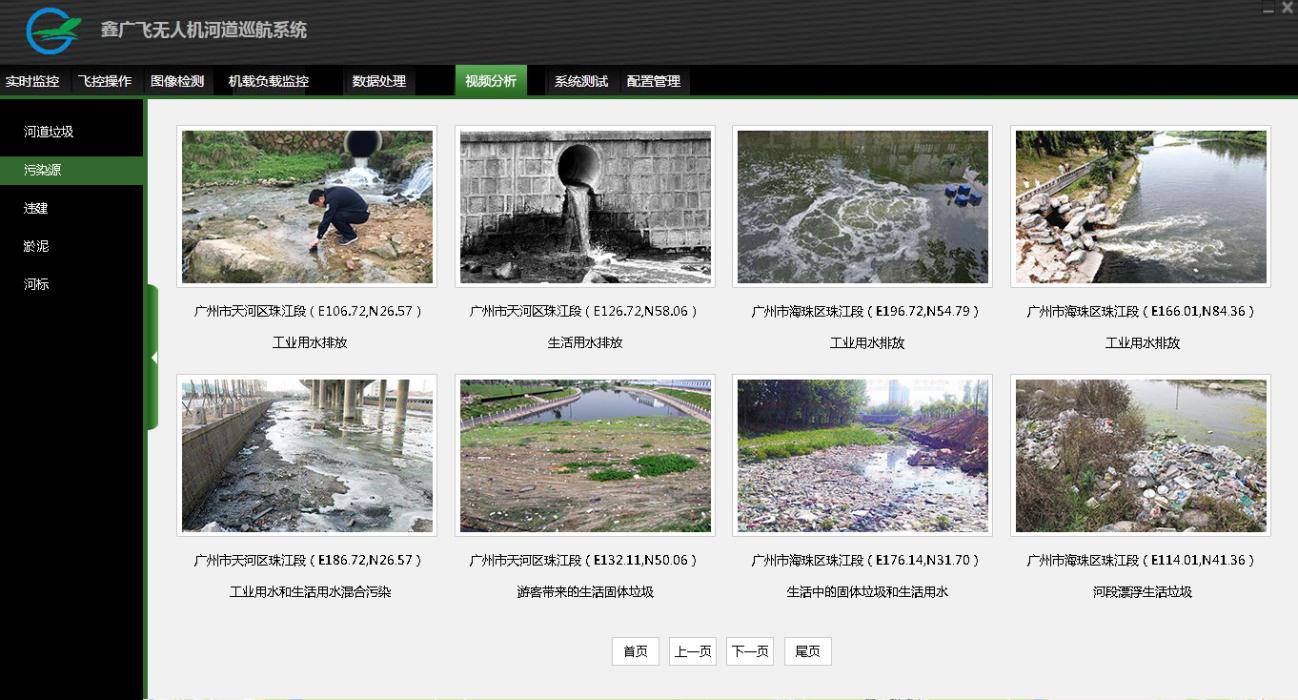Open thumbnail of floating garbage near reeds
The height and width of the screenshot is (700, 1298).
point(1141,456)
